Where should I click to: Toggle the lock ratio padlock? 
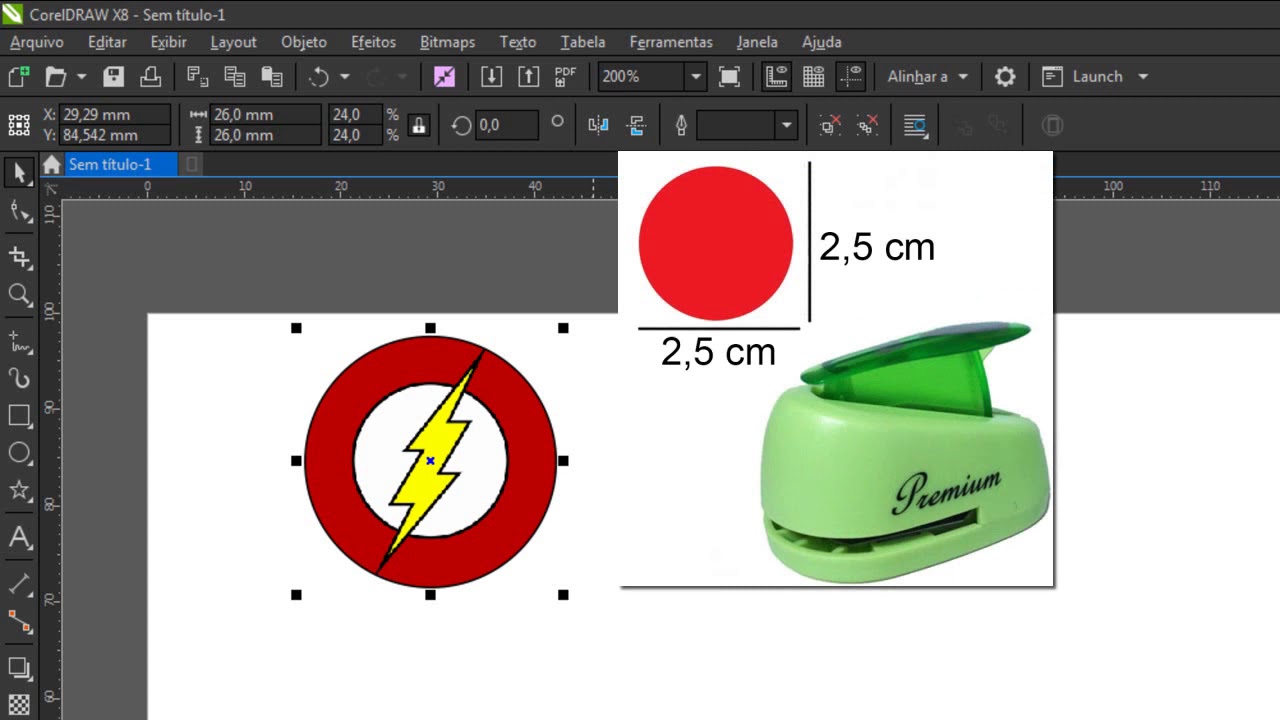point(419,125)
